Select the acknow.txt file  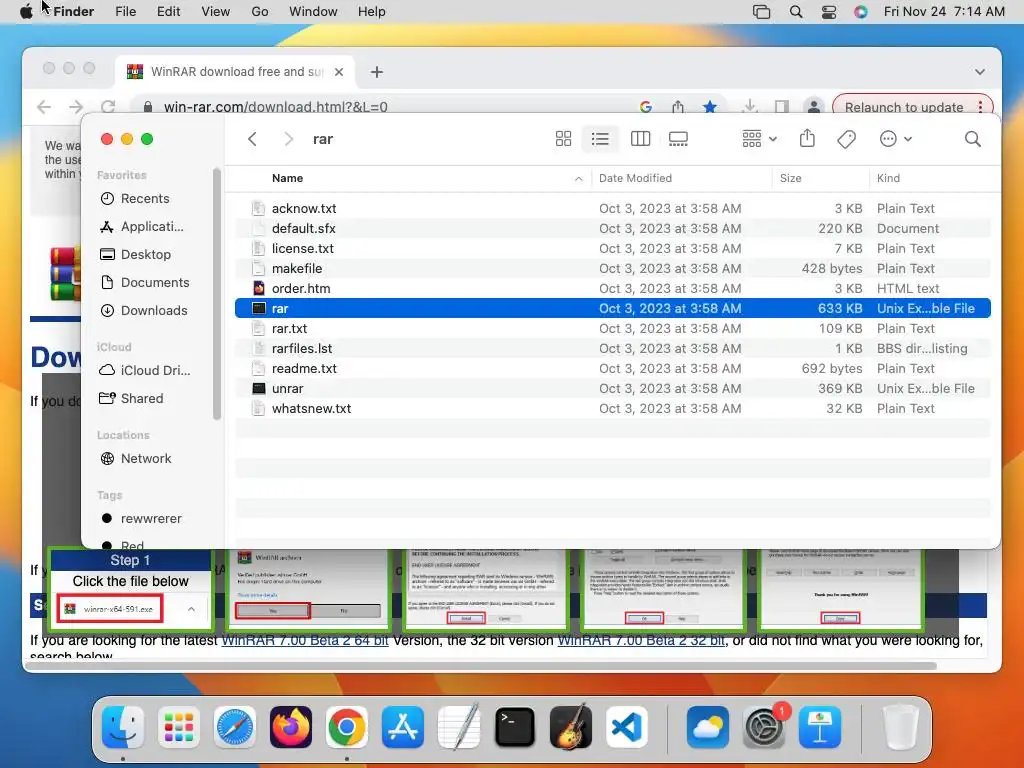[613, 208]
